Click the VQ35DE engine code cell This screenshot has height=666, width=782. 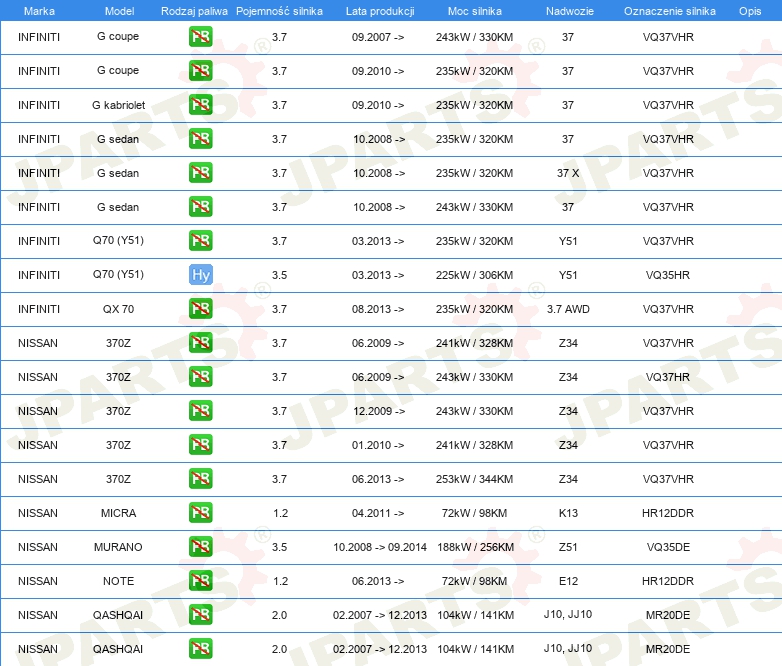point(668,547)
